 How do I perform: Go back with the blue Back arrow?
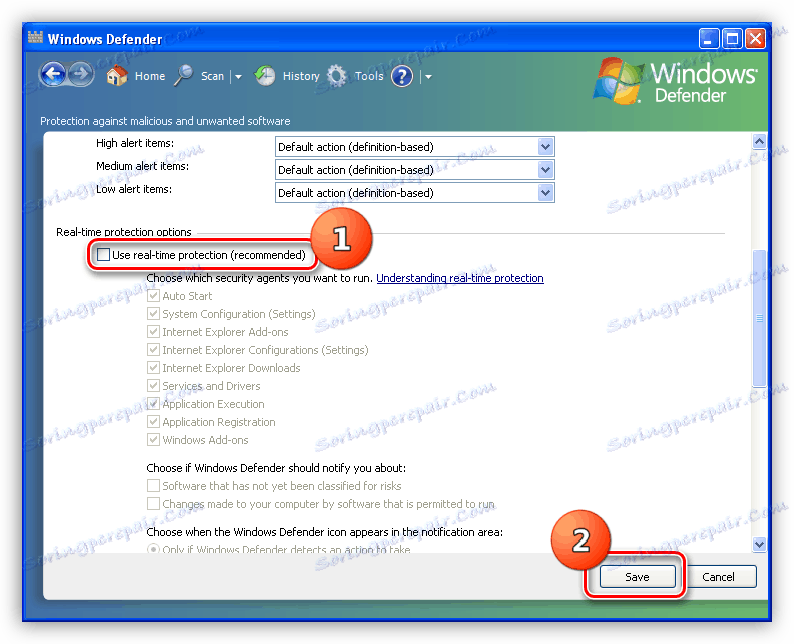click(53, 75)
